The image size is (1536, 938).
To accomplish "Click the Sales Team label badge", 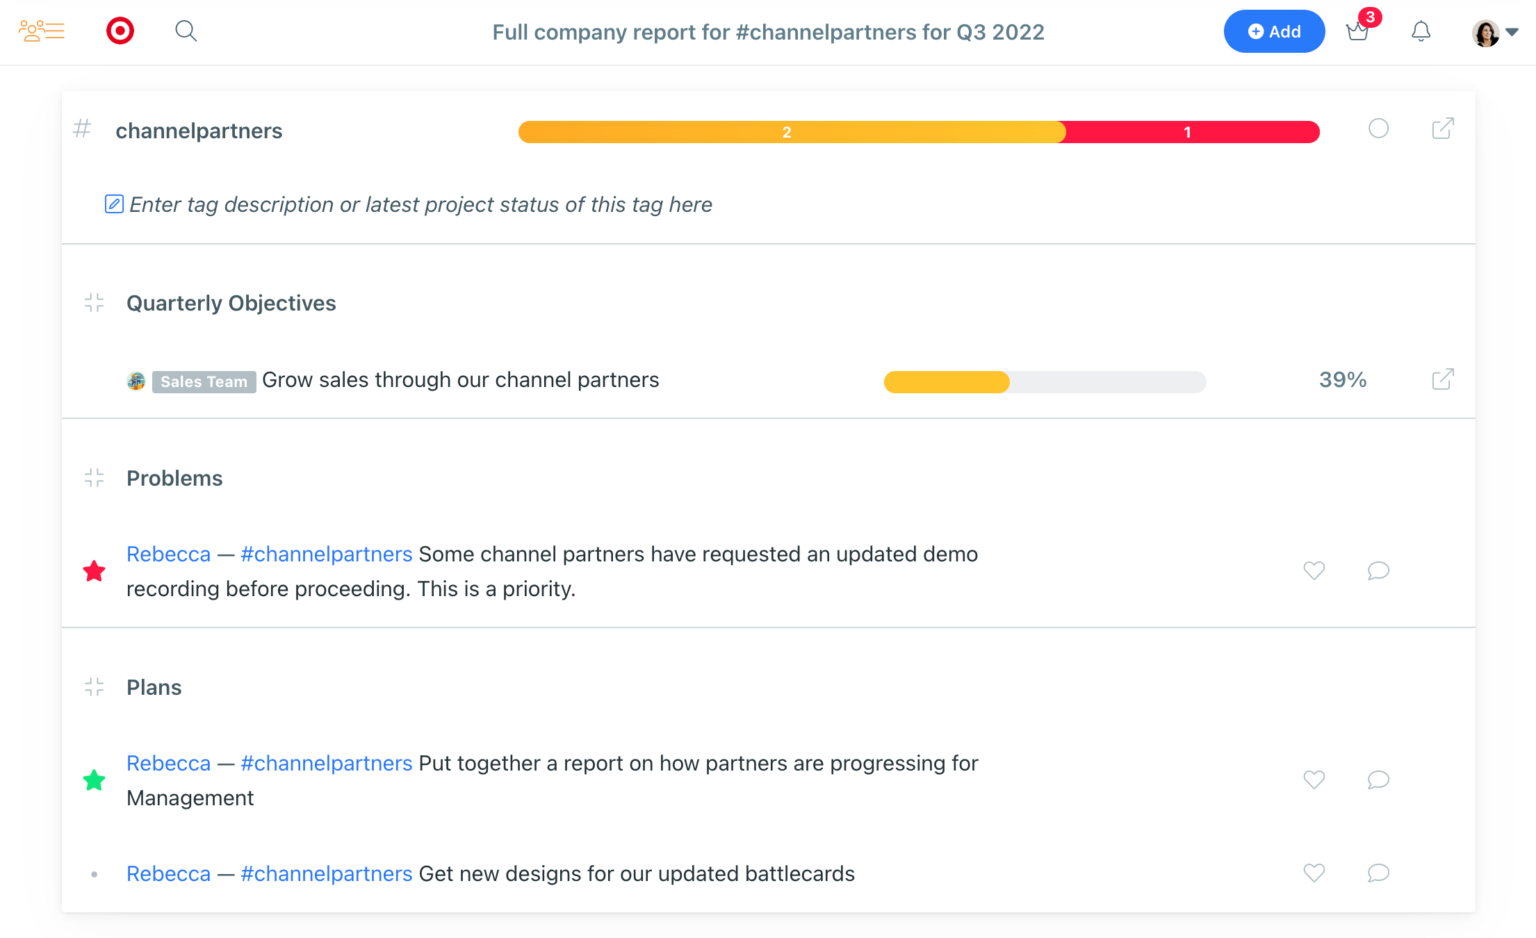I will (204, 381).
